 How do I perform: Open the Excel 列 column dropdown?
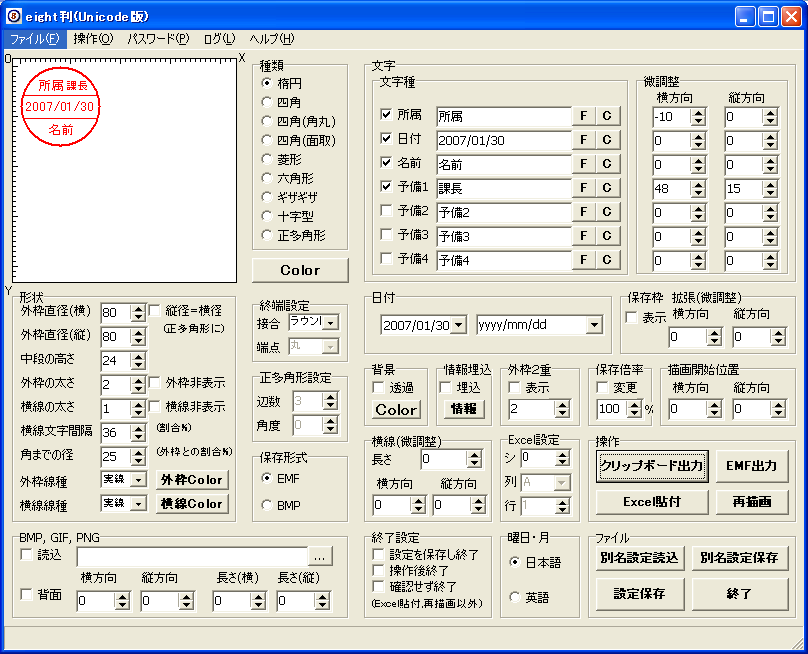(x=563, y=483)
